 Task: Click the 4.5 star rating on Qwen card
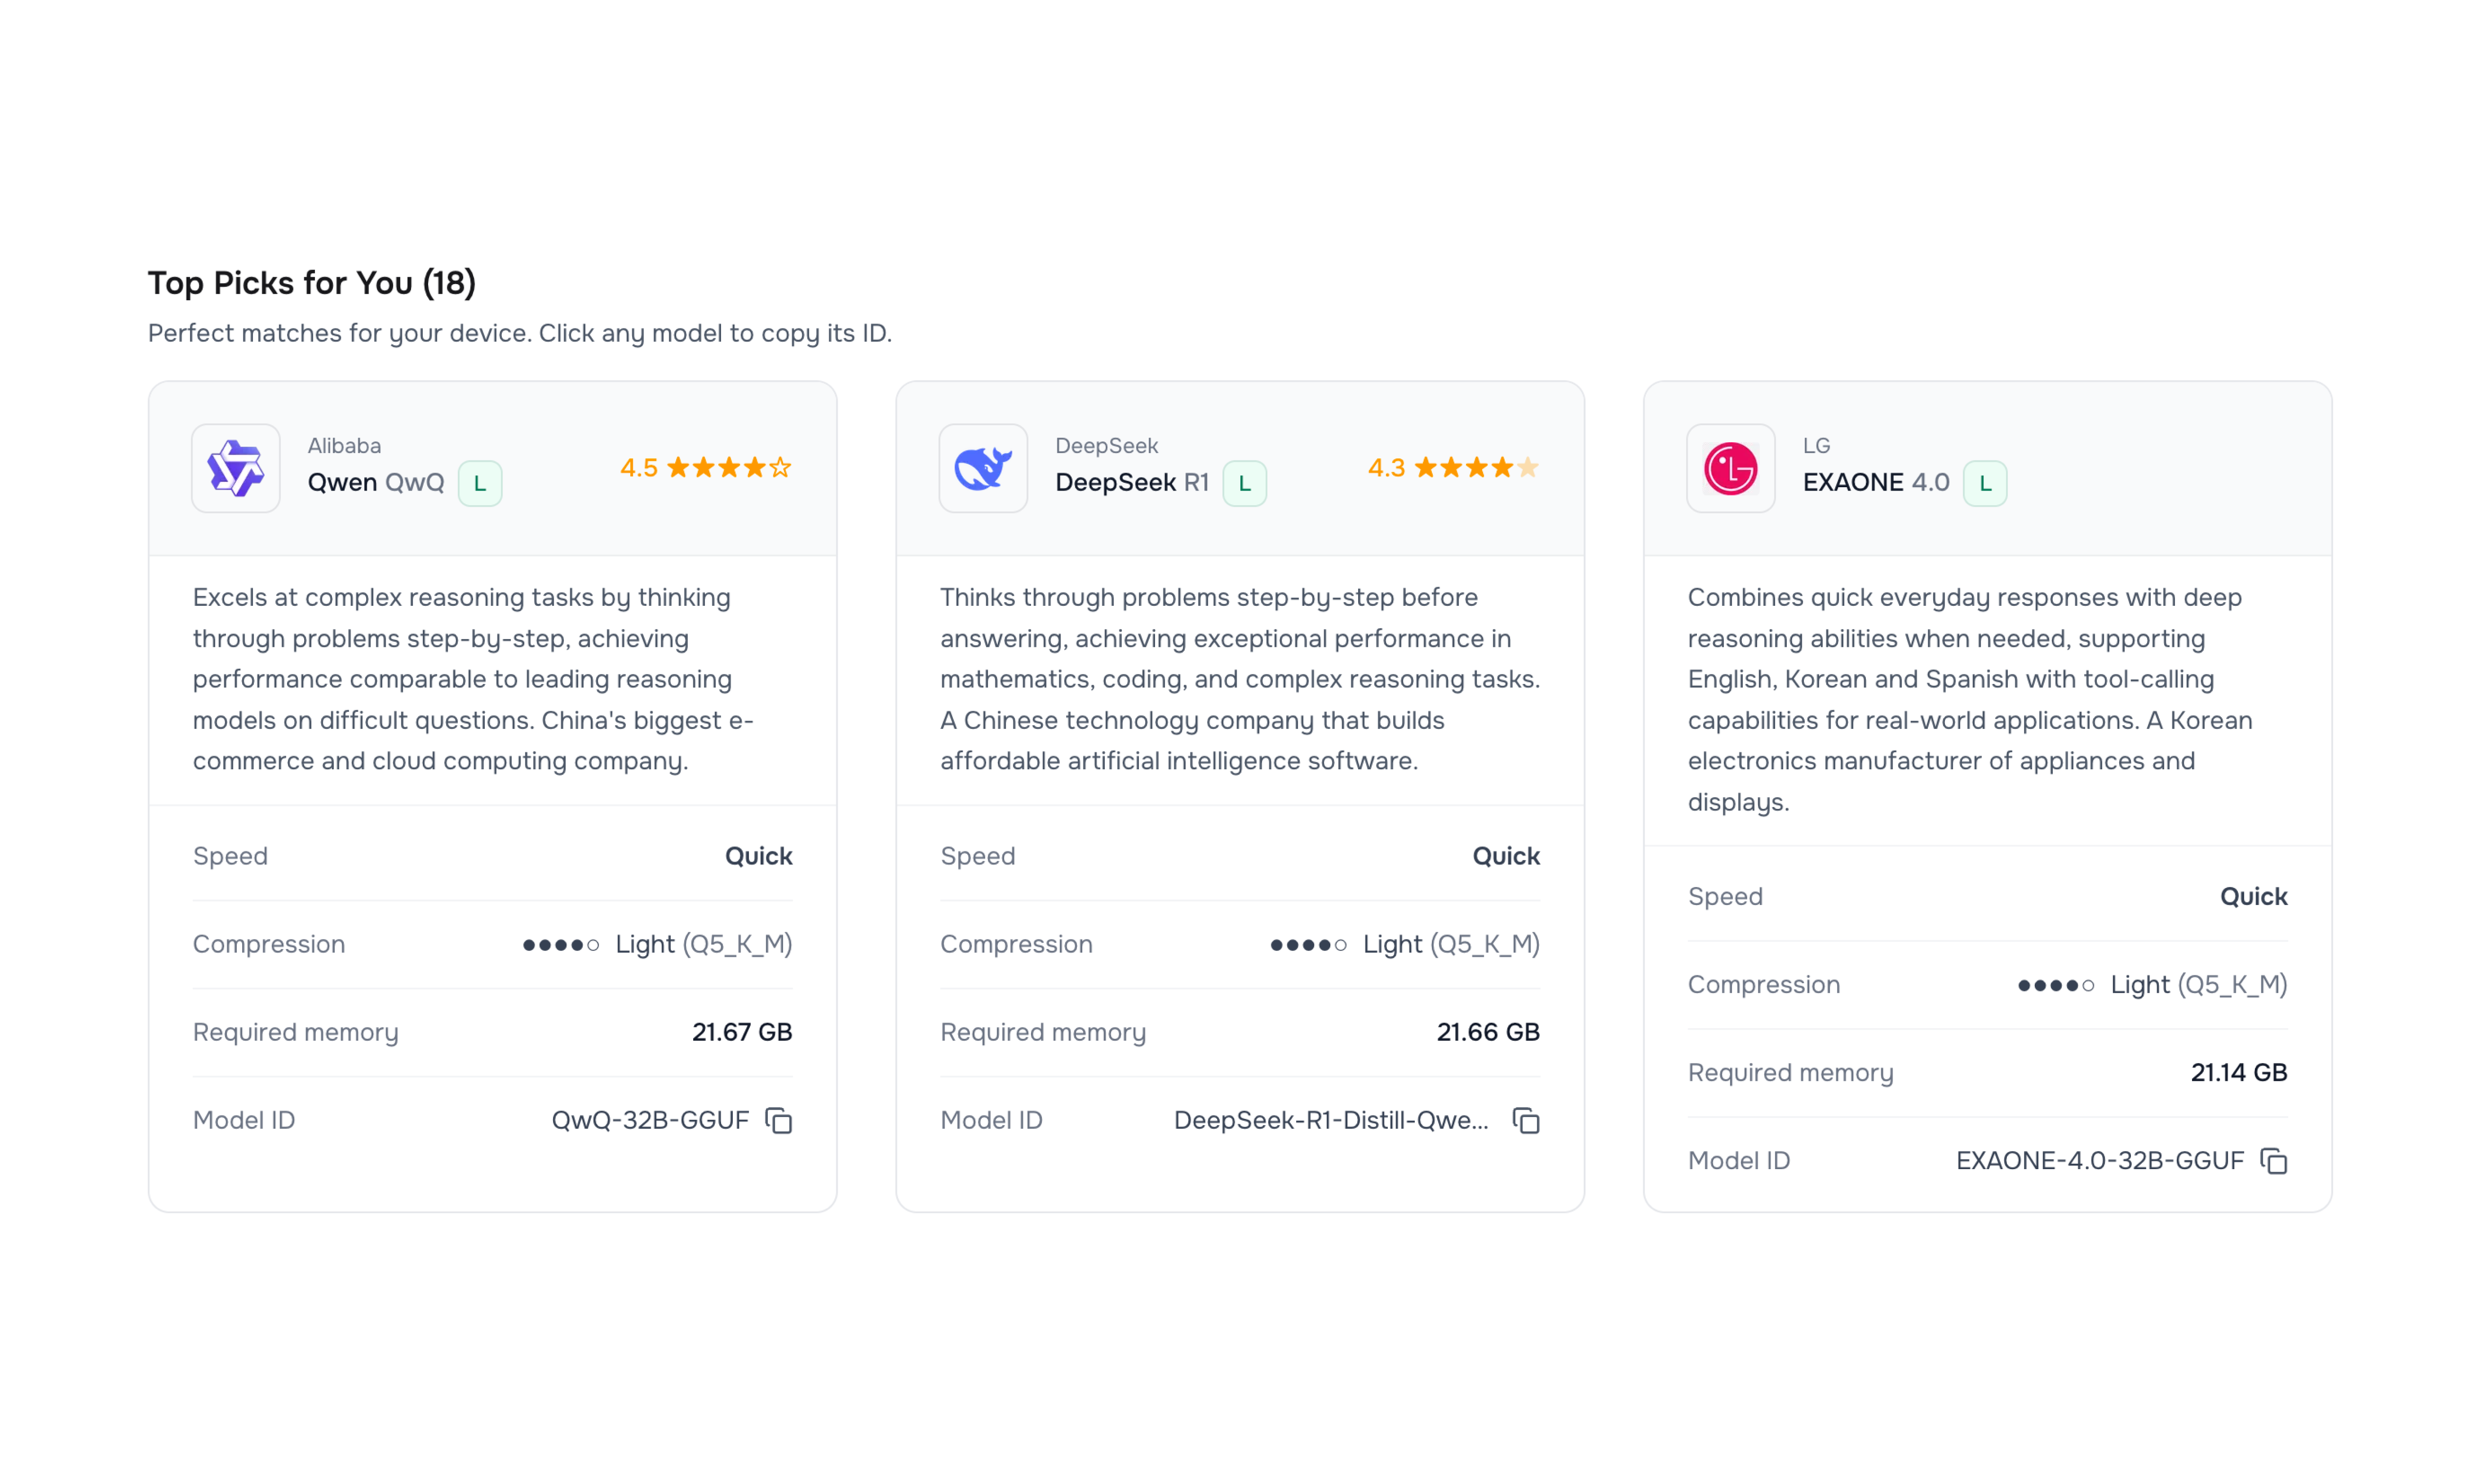[706, 467]
